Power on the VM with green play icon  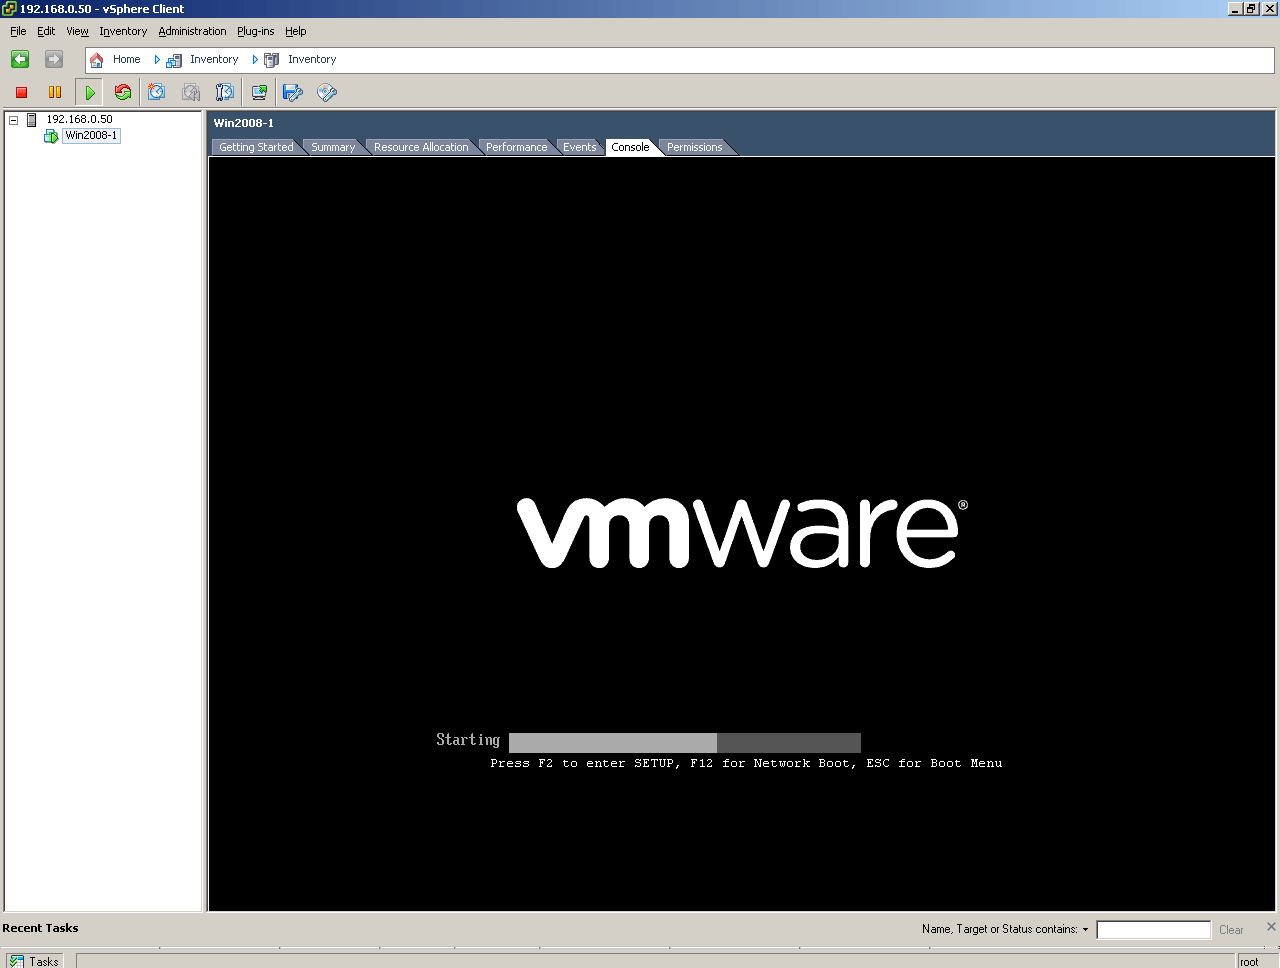click(90, 92)
